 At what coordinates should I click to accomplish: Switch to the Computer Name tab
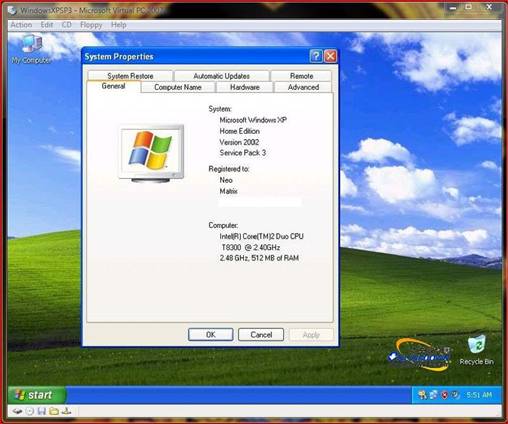[x=178, y=87]
